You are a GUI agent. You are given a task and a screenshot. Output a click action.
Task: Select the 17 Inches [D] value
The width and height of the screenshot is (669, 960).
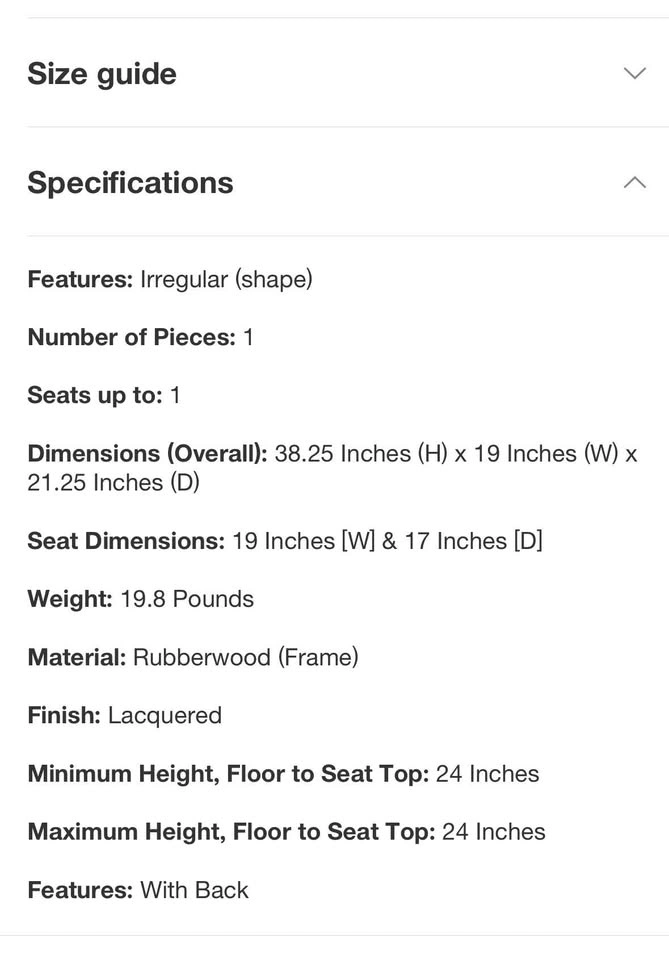coord(474,541)
